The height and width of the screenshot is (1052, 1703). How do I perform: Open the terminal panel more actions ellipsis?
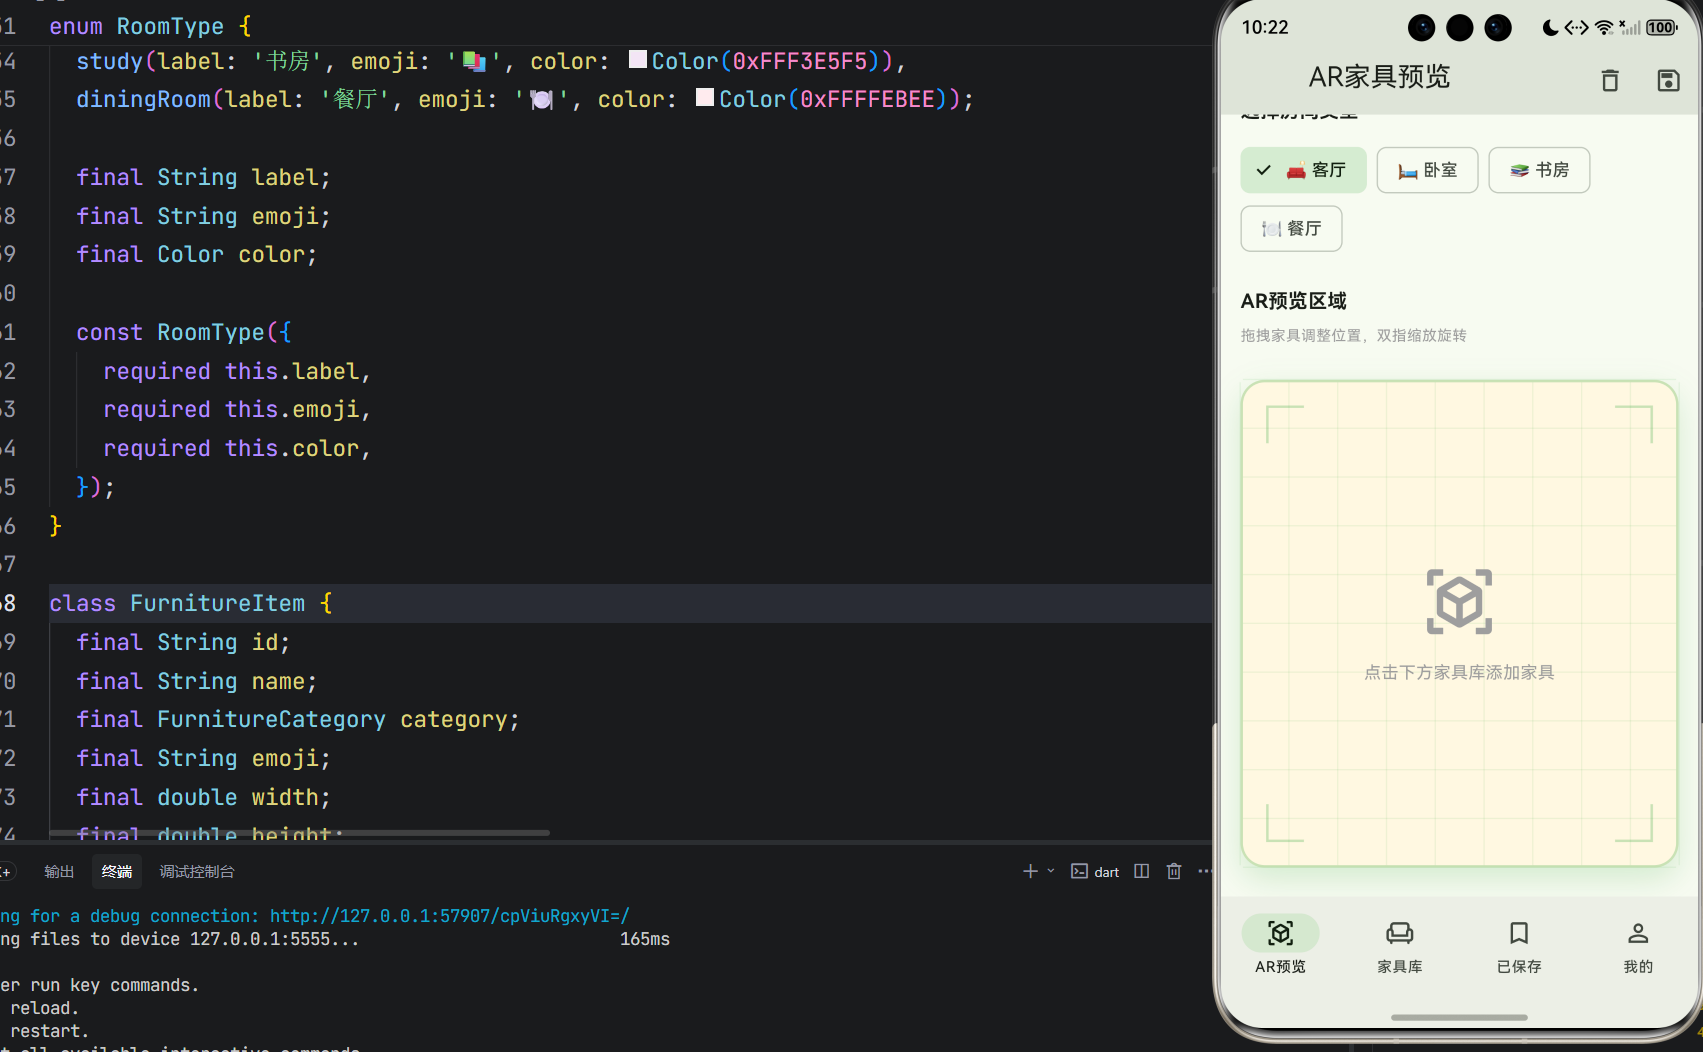[x=1205, y=871]
